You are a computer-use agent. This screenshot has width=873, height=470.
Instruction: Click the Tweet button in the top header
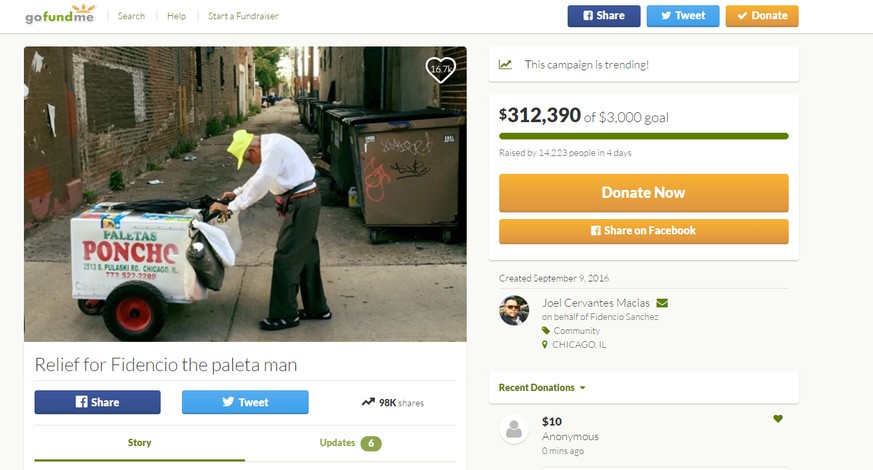click(683, 16)
